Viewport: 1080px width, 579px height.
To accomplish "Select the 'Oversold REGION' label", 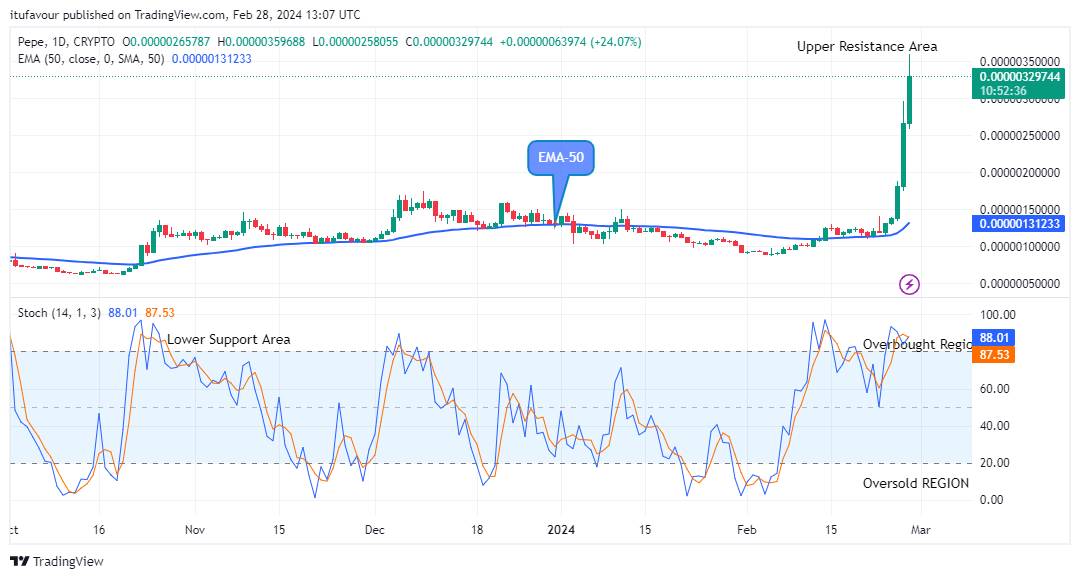I will tap(915, 483).
